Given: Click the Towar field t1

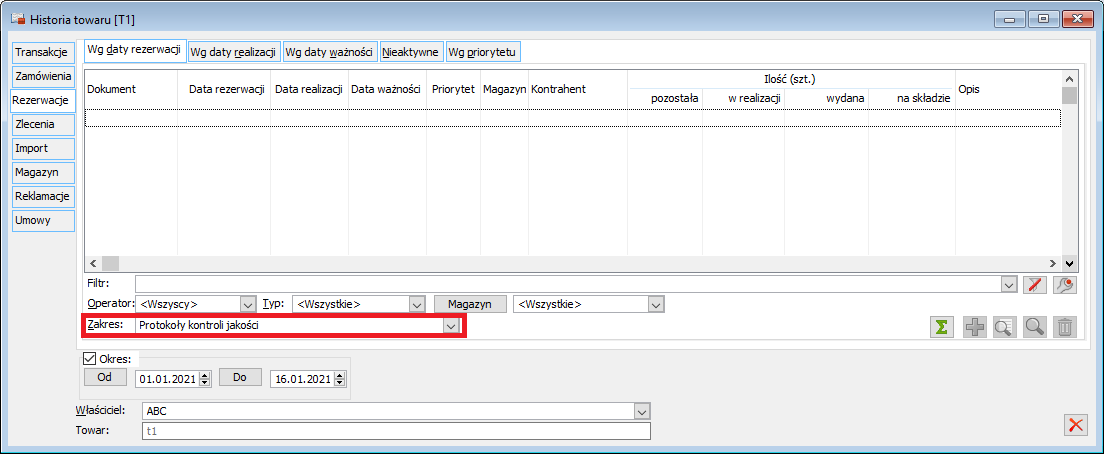Looking at the screenshot, I should click(396, 431).
